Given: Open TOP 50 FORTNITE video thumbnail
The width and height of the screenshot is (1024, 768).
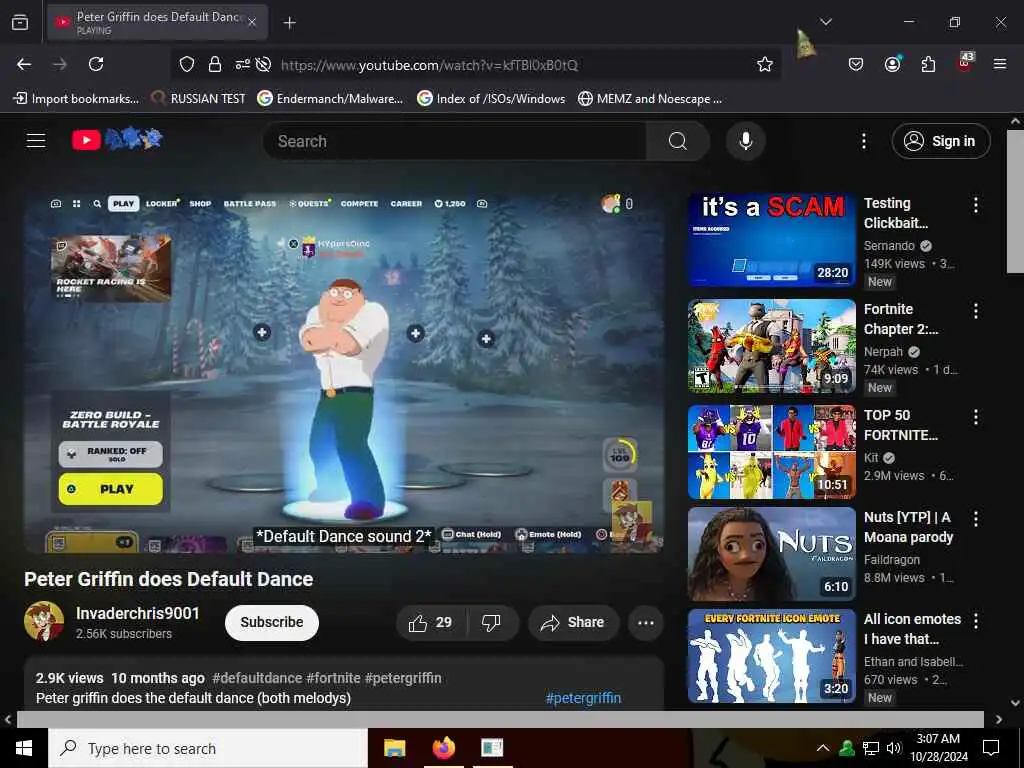Looking at the screenshot, I should 772,452.
